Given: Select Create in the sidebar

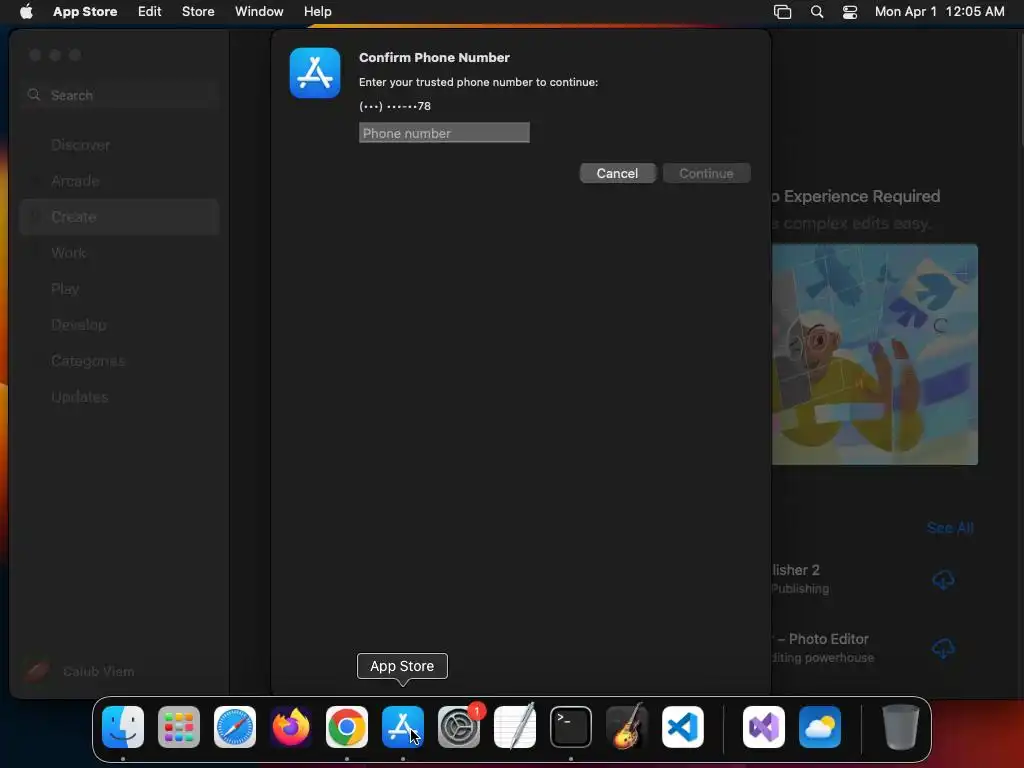Looking at the screenshot, I should coord(120,217).
